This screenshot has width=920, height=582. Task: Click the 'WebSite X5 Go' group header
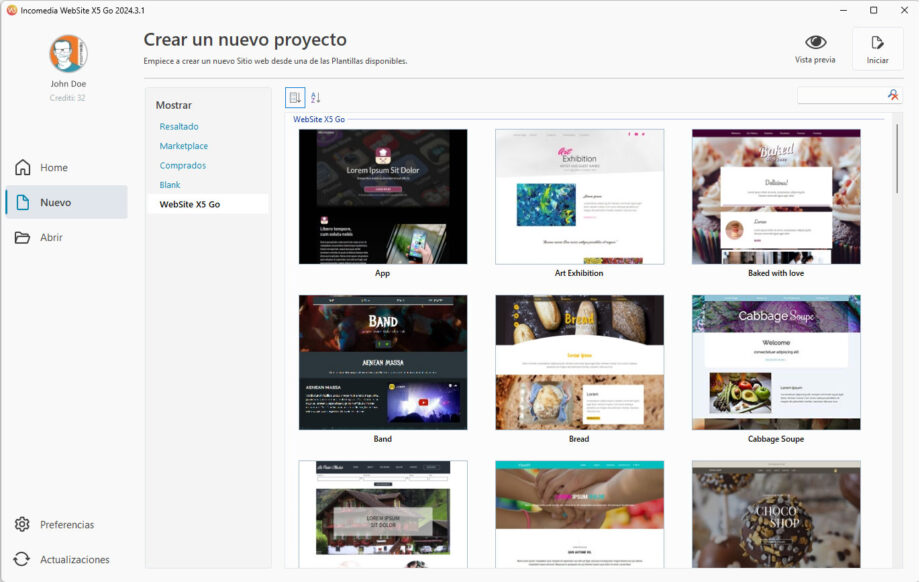click(319, 119)
